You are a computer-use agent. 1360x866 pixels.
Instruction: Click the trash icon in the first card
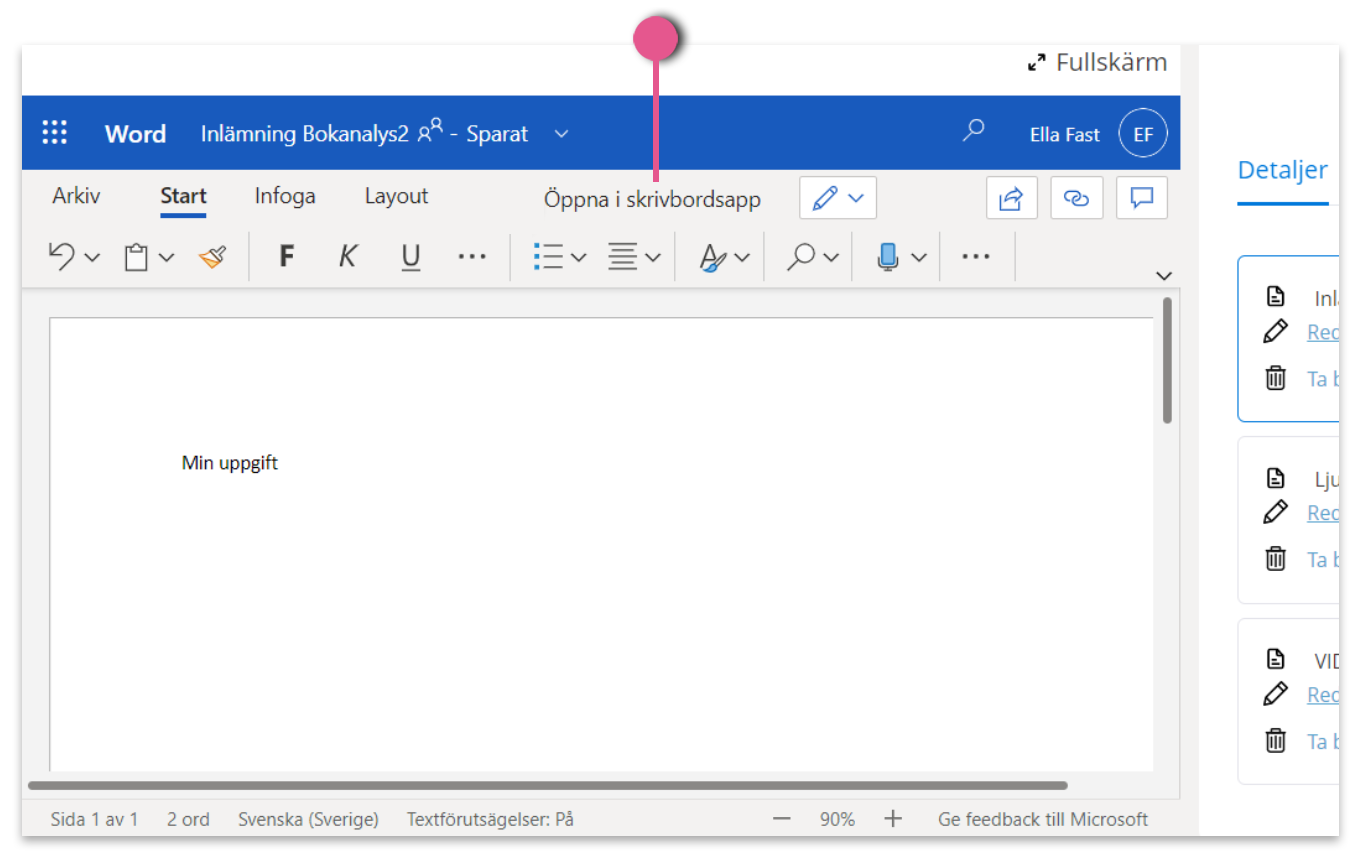coord(1275,377)
